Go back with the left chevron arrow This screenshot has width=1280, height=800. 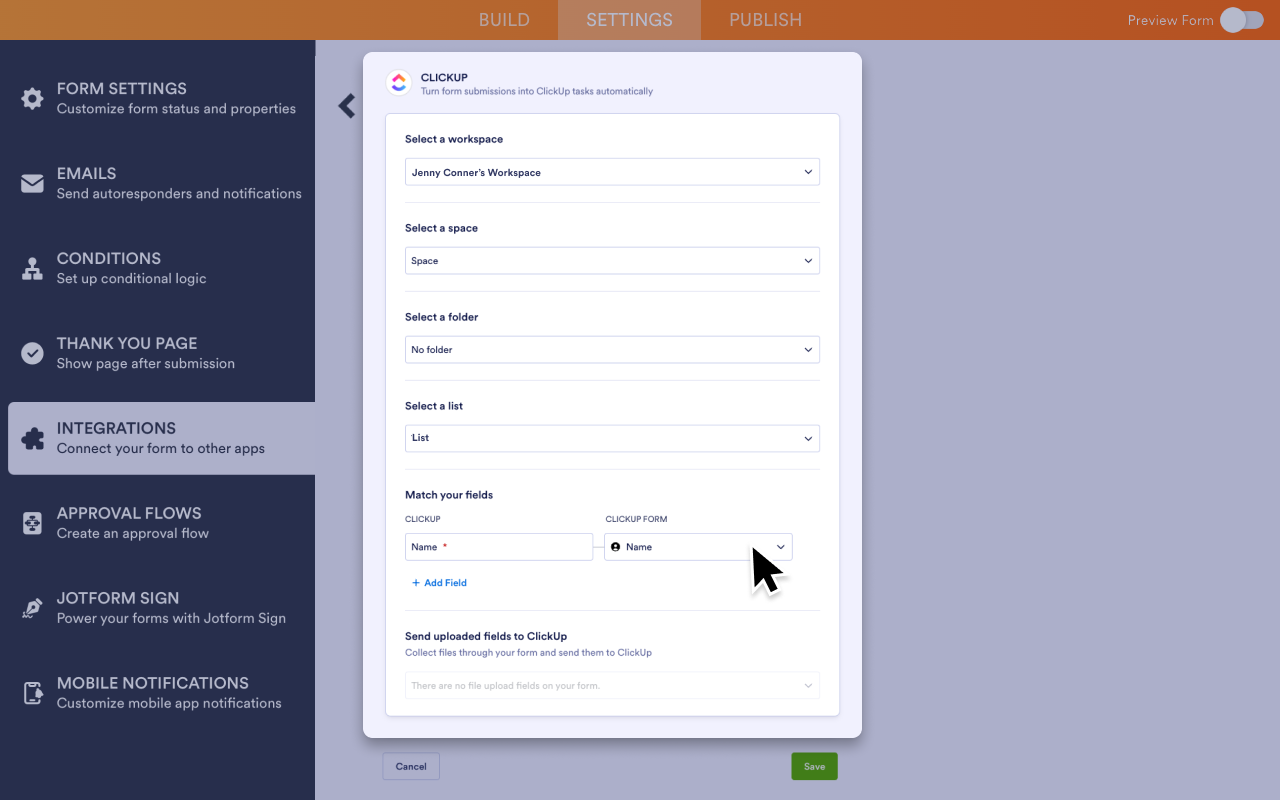pos(347,105)
